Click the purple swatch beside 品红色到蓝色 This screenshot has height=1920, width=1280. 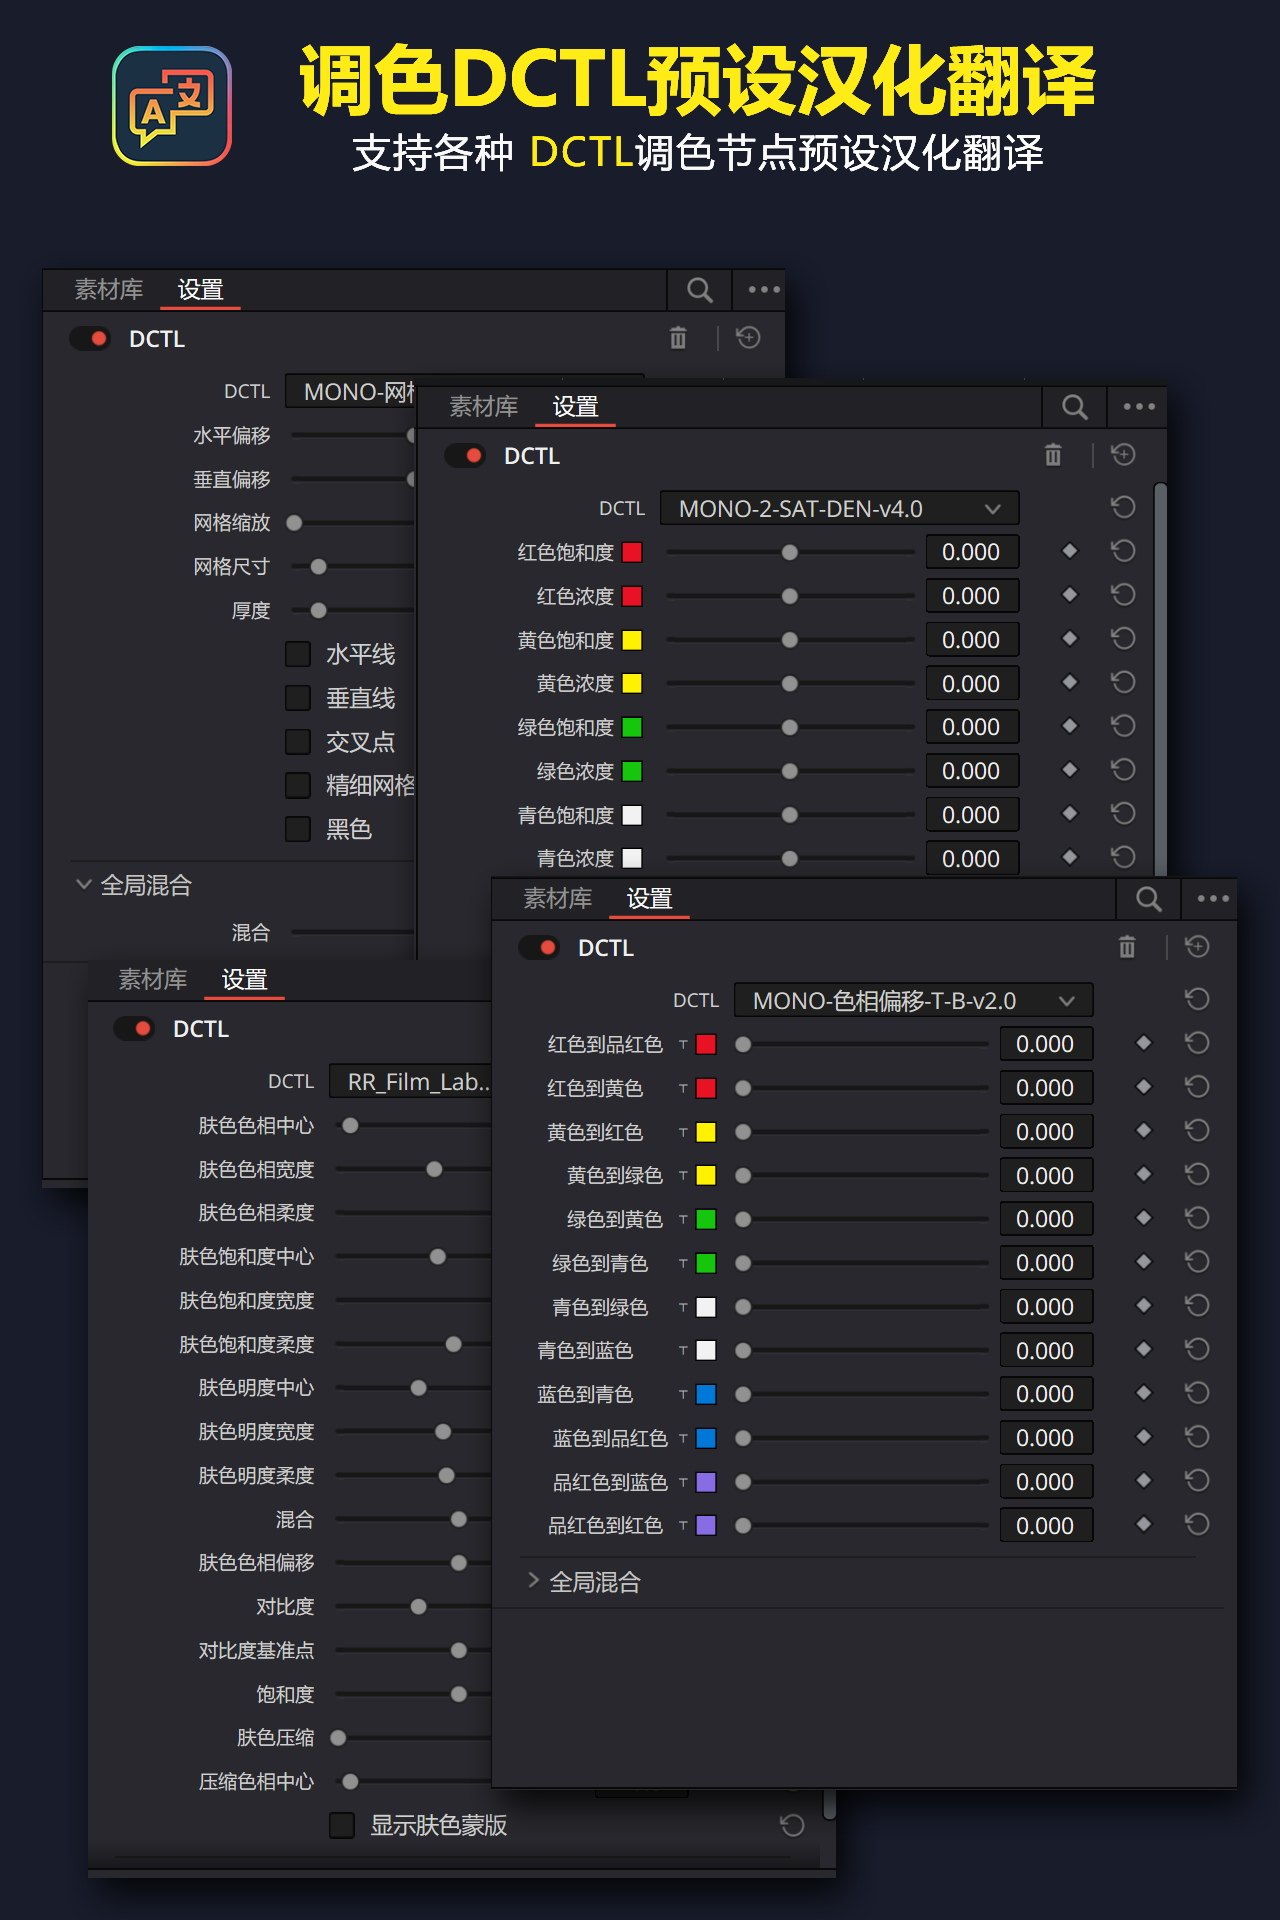point(706,1482)
